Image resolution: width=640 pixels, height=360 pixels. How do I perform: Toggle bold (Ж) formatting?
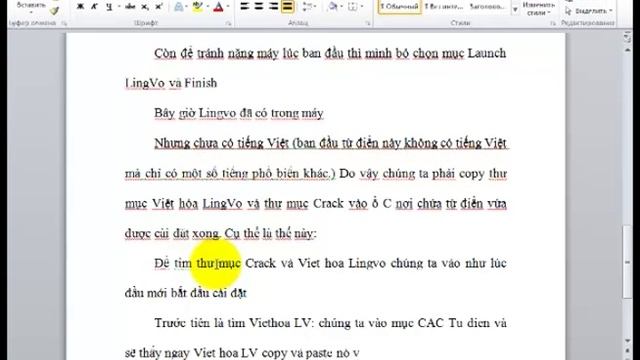[x=80, y=7]
